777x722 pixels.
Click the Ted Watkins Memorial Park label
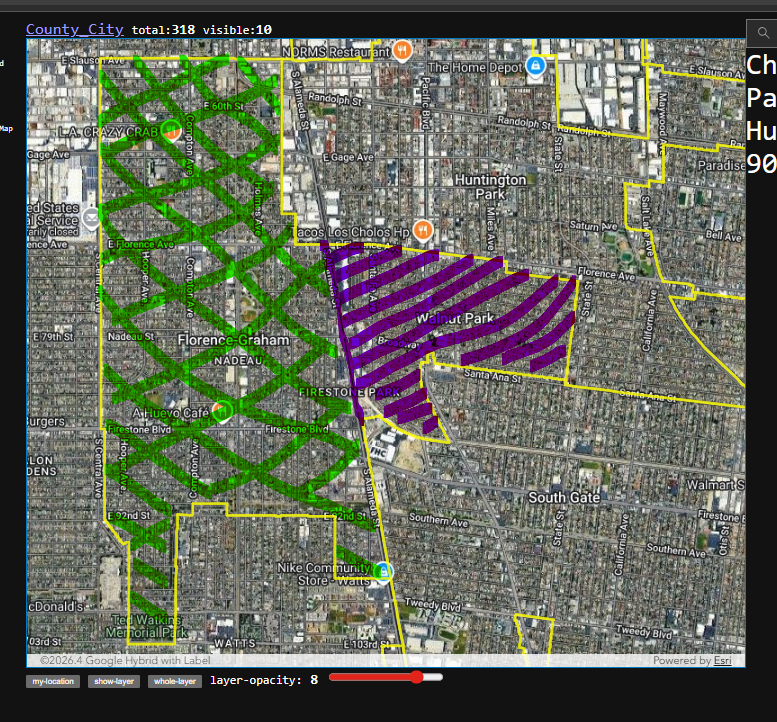point(147,626)
